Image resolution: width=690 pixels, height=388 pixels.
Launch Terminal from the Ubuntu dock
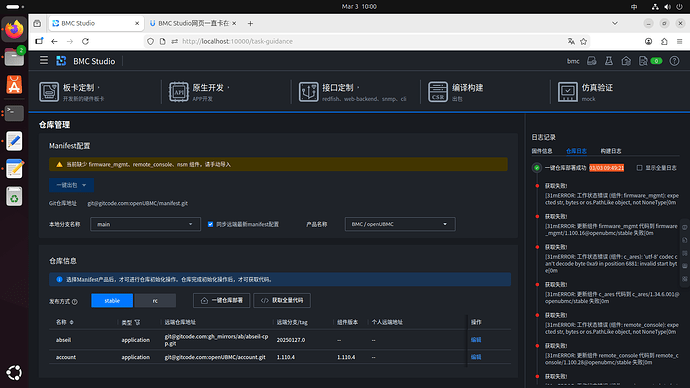14,113
